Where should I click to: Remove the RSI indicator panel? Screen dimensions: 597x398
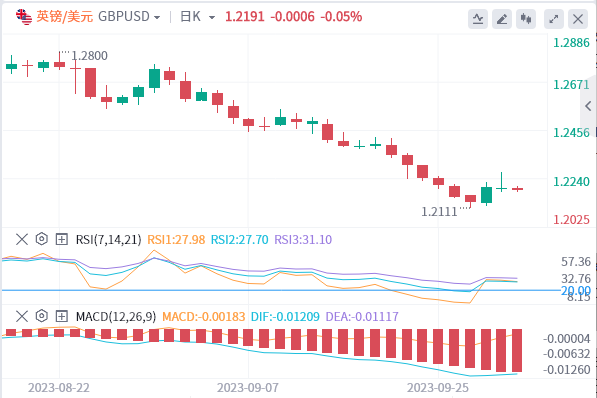coord(22,239)
